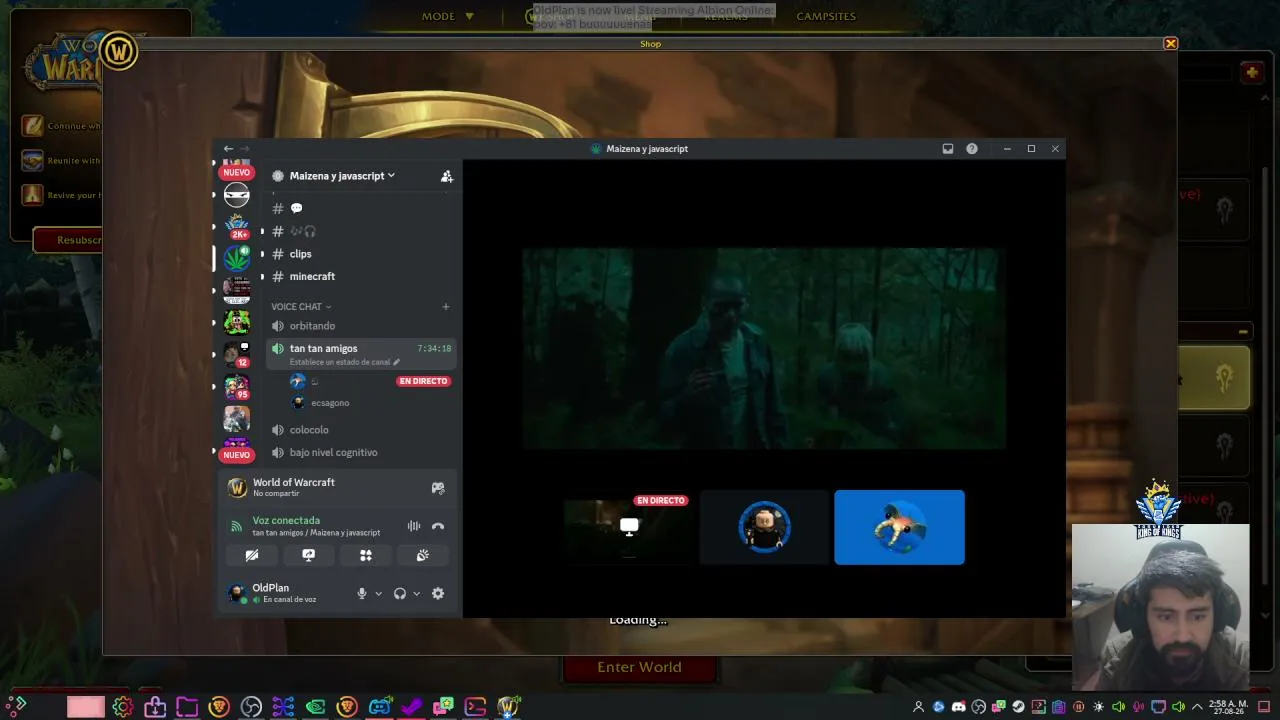
Task: Select the blue participant tile
Action: (x=899, y=527)
